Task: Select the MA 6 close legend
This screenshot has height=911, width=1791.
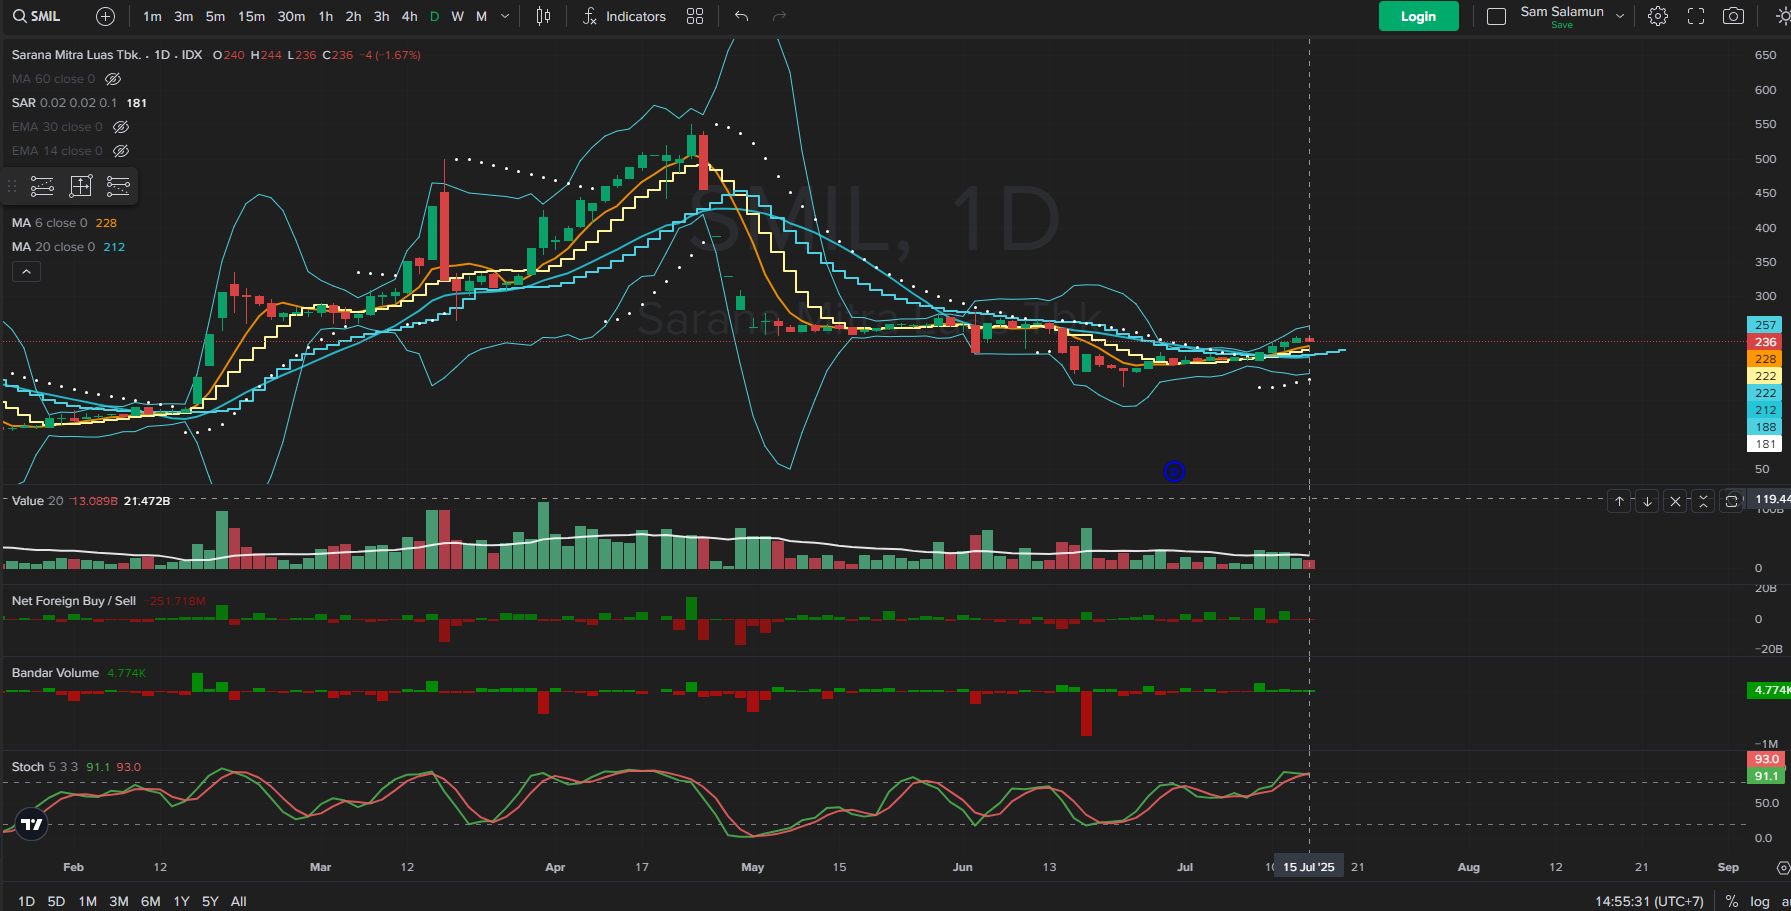Action: [64, 223]
